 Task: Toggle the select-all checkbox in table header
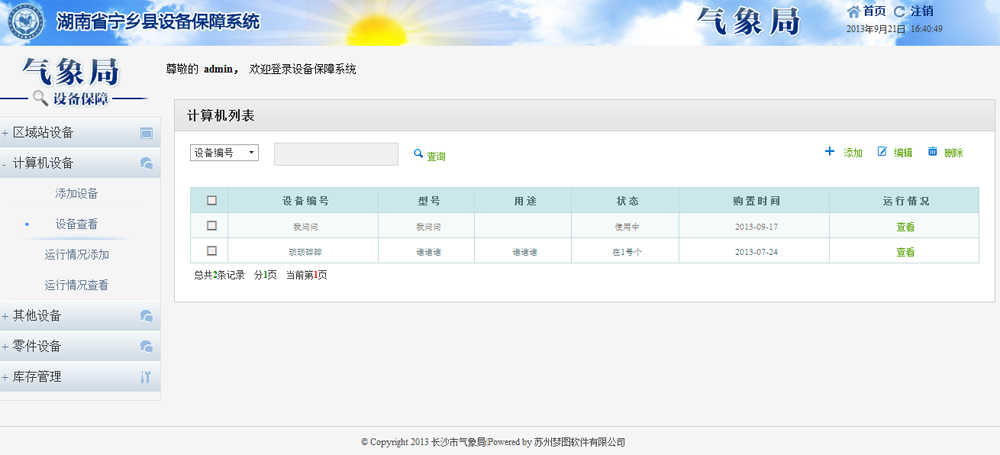[211, 200]
